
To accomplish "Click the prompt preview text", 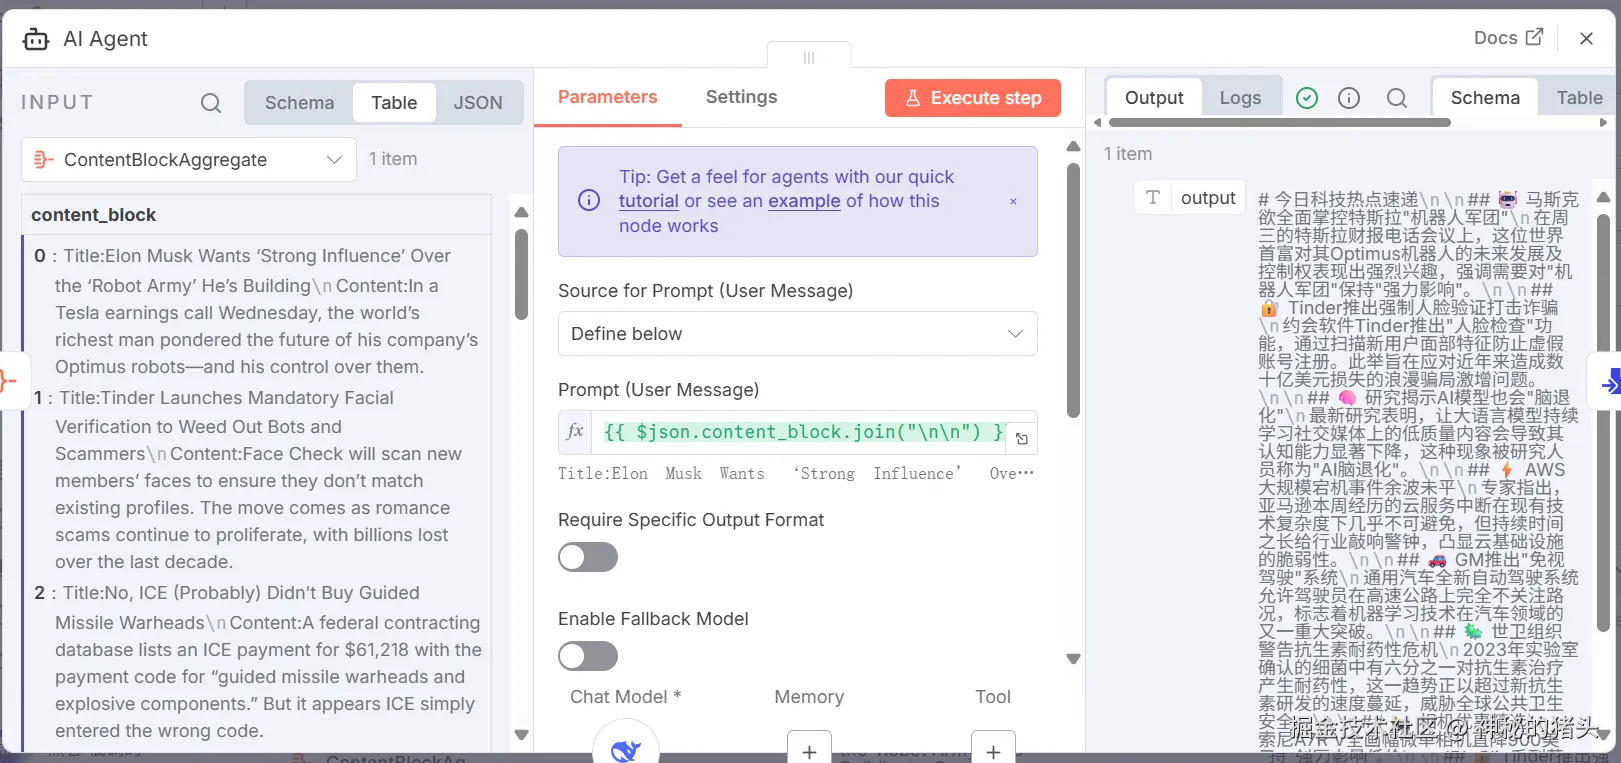I will (796, 474).
